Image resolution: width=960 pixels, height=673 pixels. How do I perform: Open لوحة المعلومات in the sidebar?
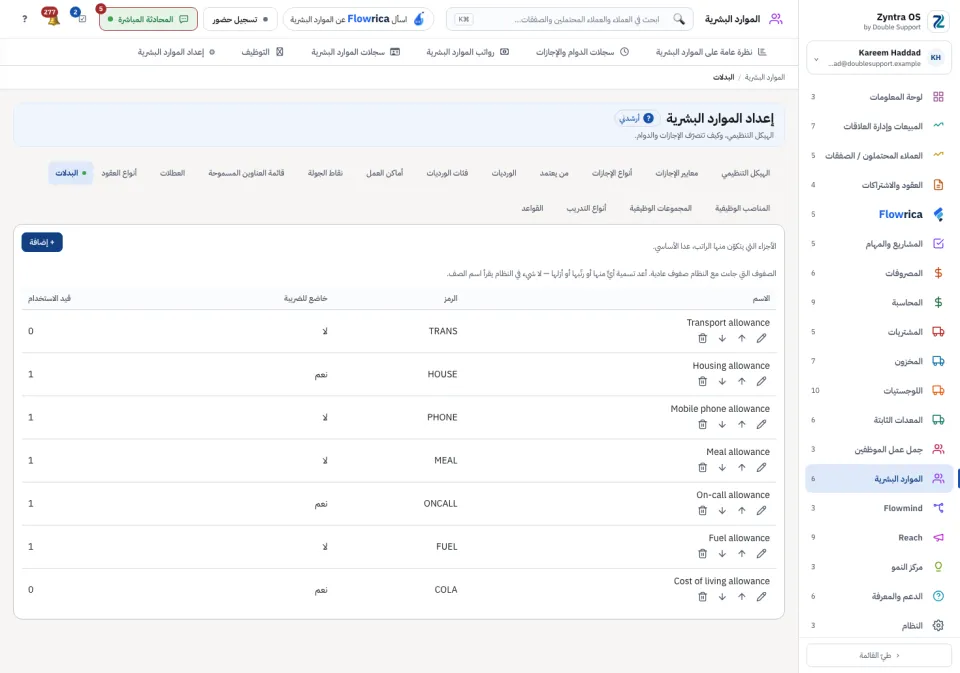[880, 97]
